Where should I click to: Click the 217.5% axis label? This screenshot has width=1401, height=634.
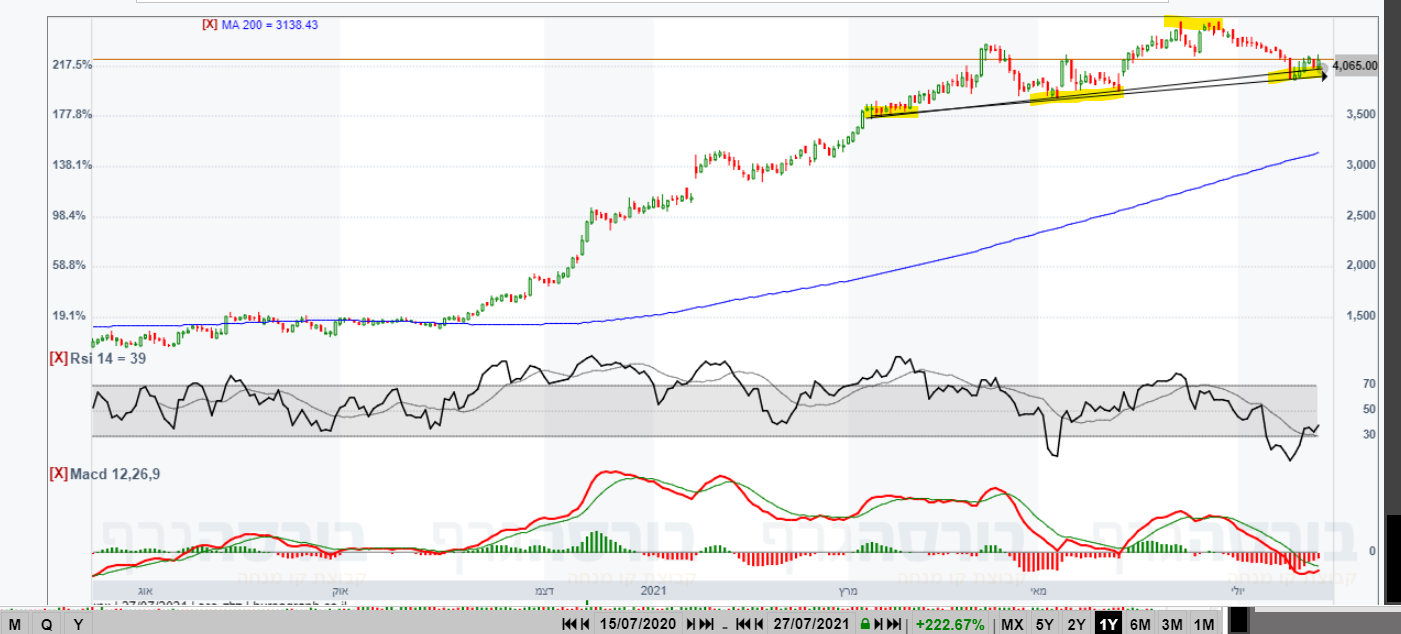click(72, 65)
